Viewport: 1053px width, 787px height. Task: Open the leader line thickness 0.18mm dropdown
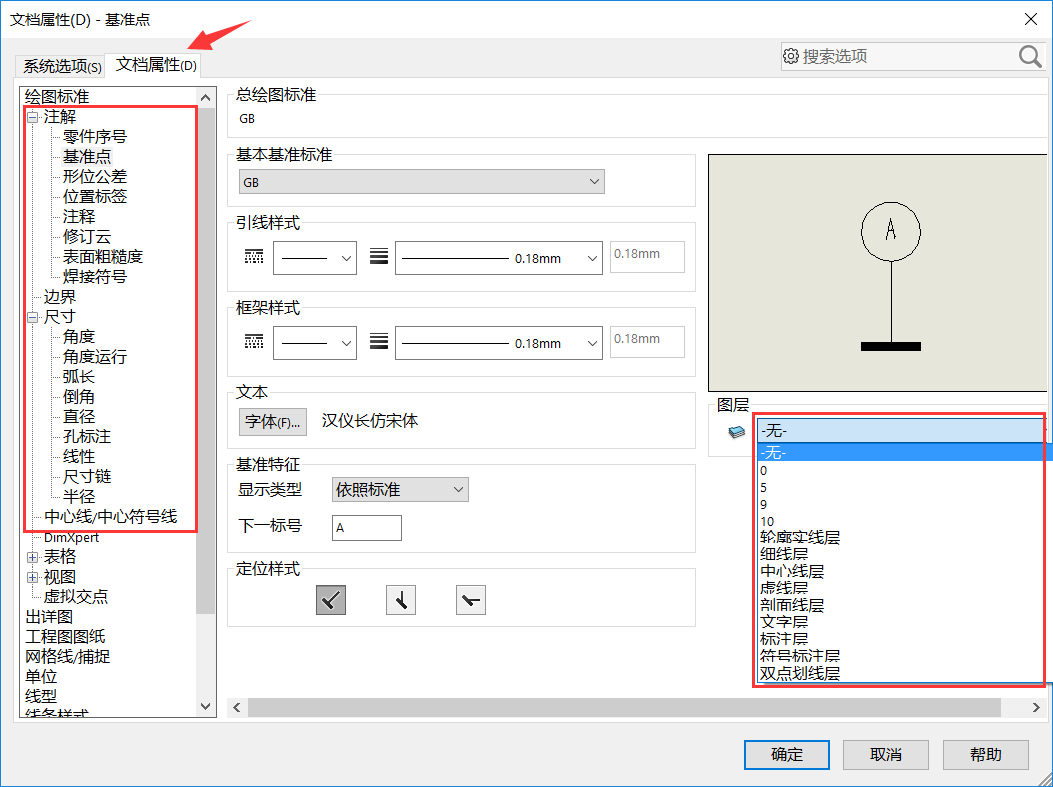coord(499,258)
